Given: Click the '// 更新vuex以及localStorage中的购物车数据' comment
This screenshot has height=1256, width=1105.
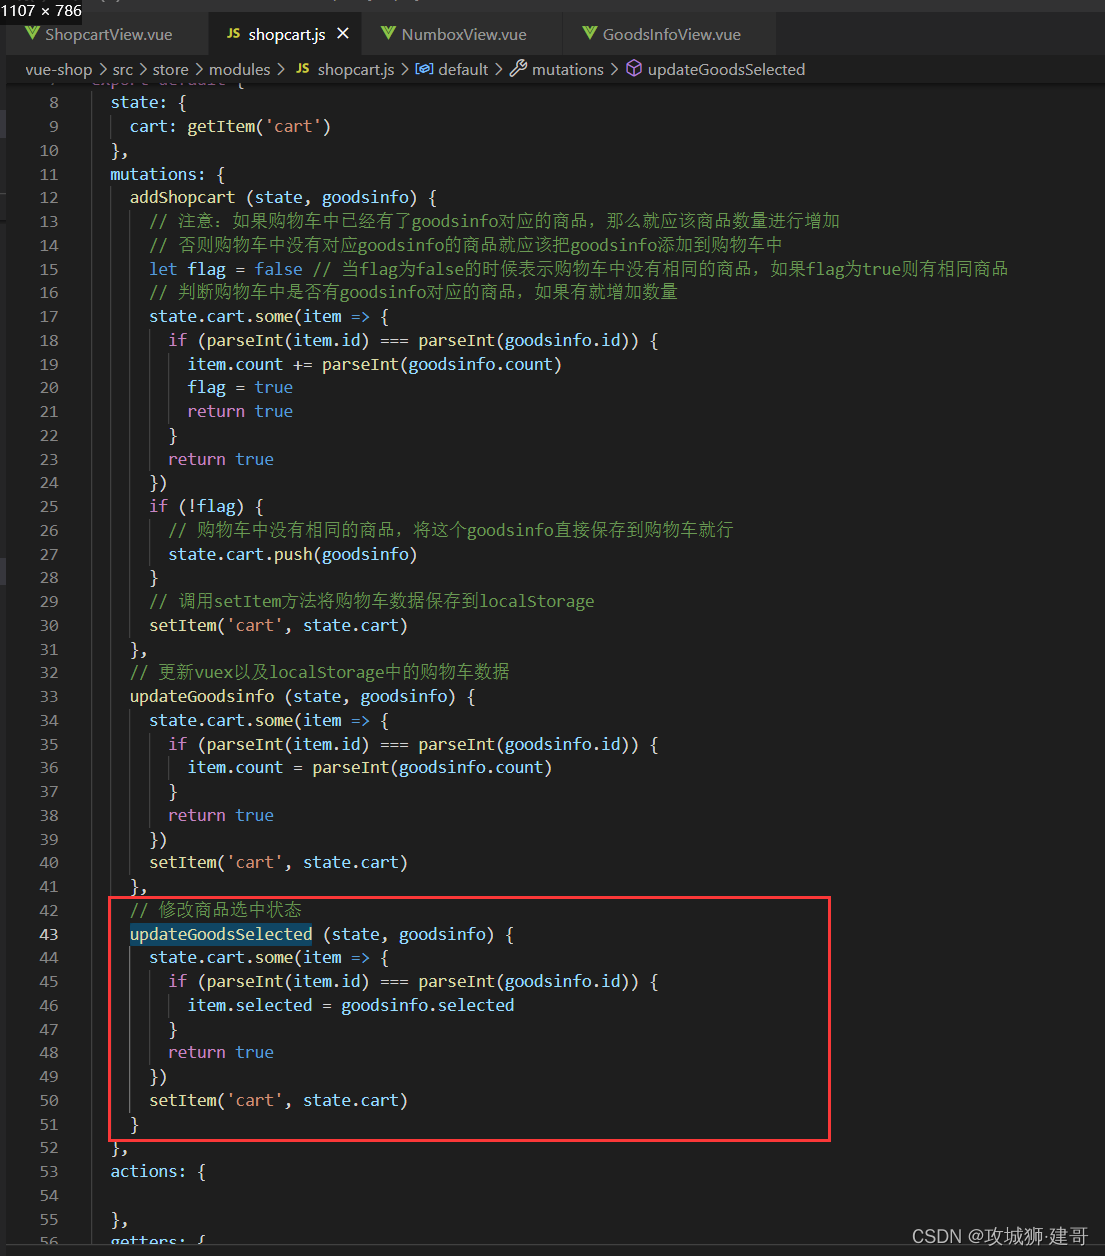Looking at the screenshot, I should pyautogui.click(x=320, y=672).
